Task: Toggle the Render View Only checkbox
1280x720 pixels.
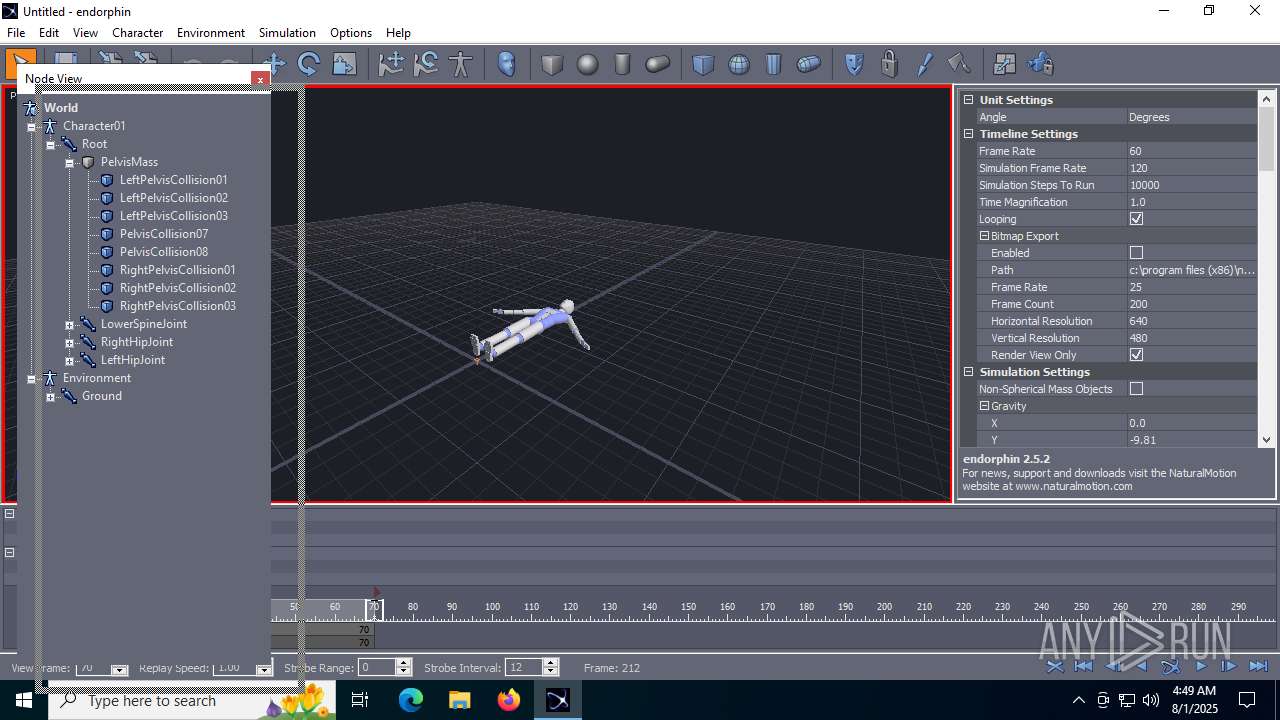Action: (1136, 355)
